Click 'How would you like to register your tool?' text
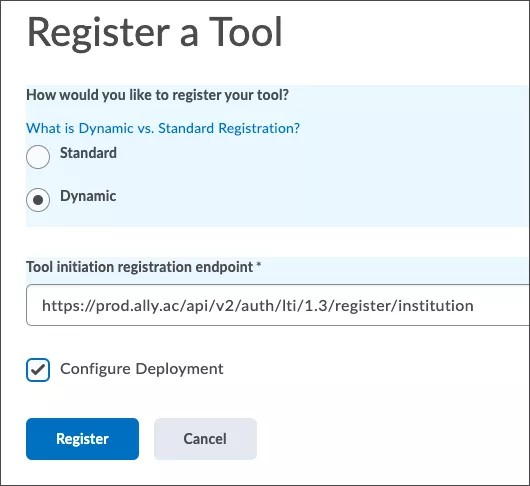 tap(158, 95)
